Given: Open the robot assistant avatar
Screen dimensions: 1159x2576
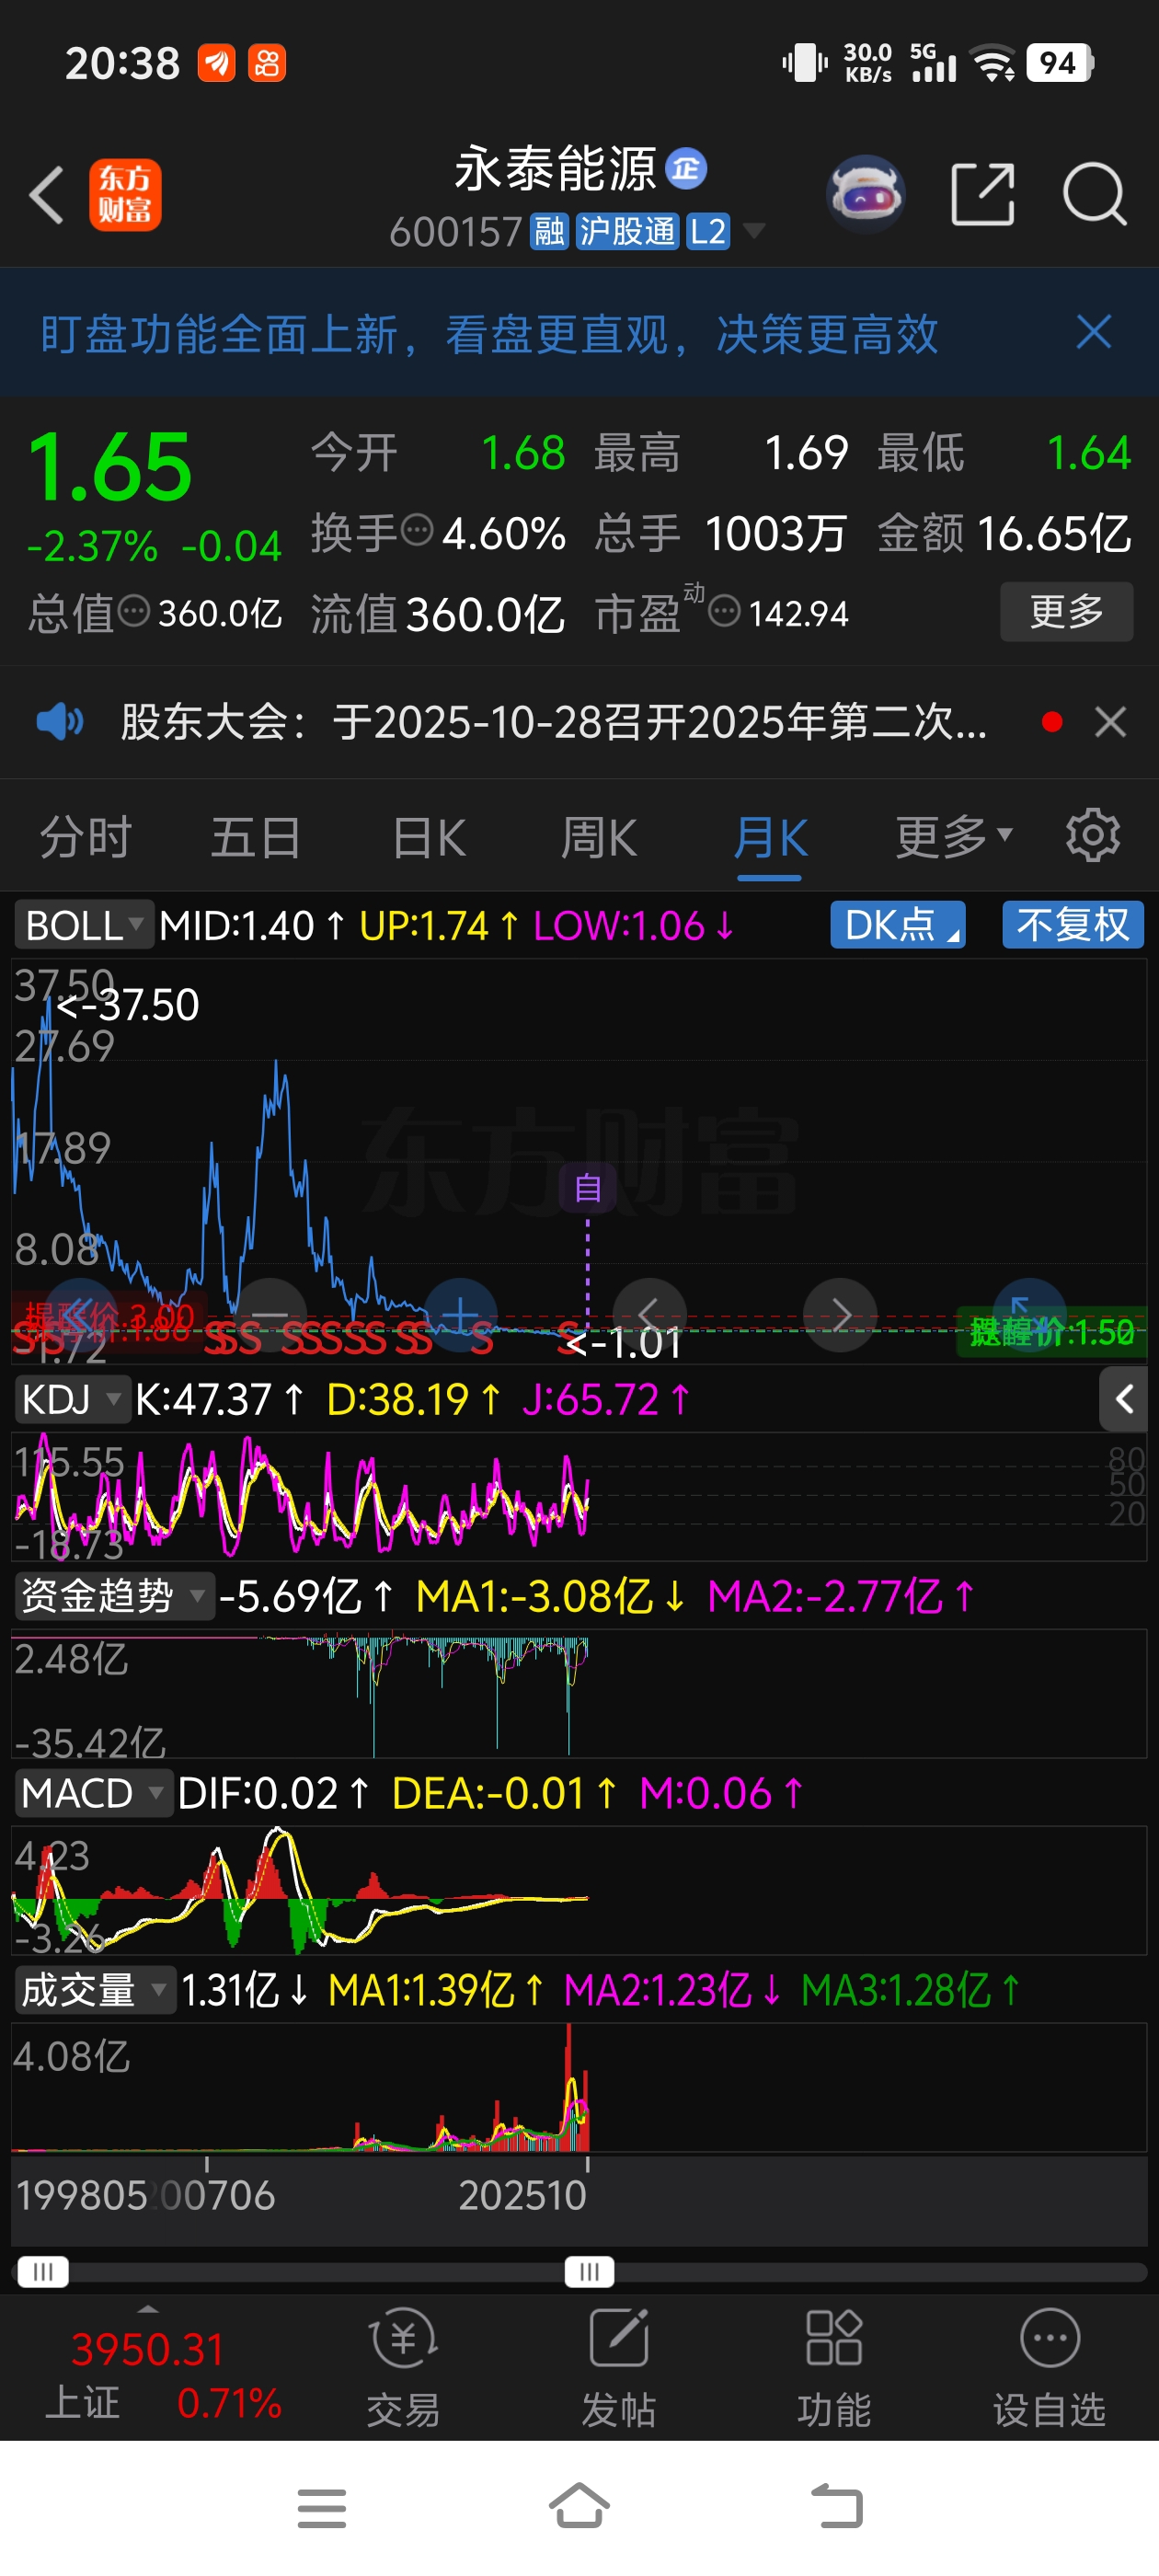Looking at the screenshot, I should [x=865, y=194].
